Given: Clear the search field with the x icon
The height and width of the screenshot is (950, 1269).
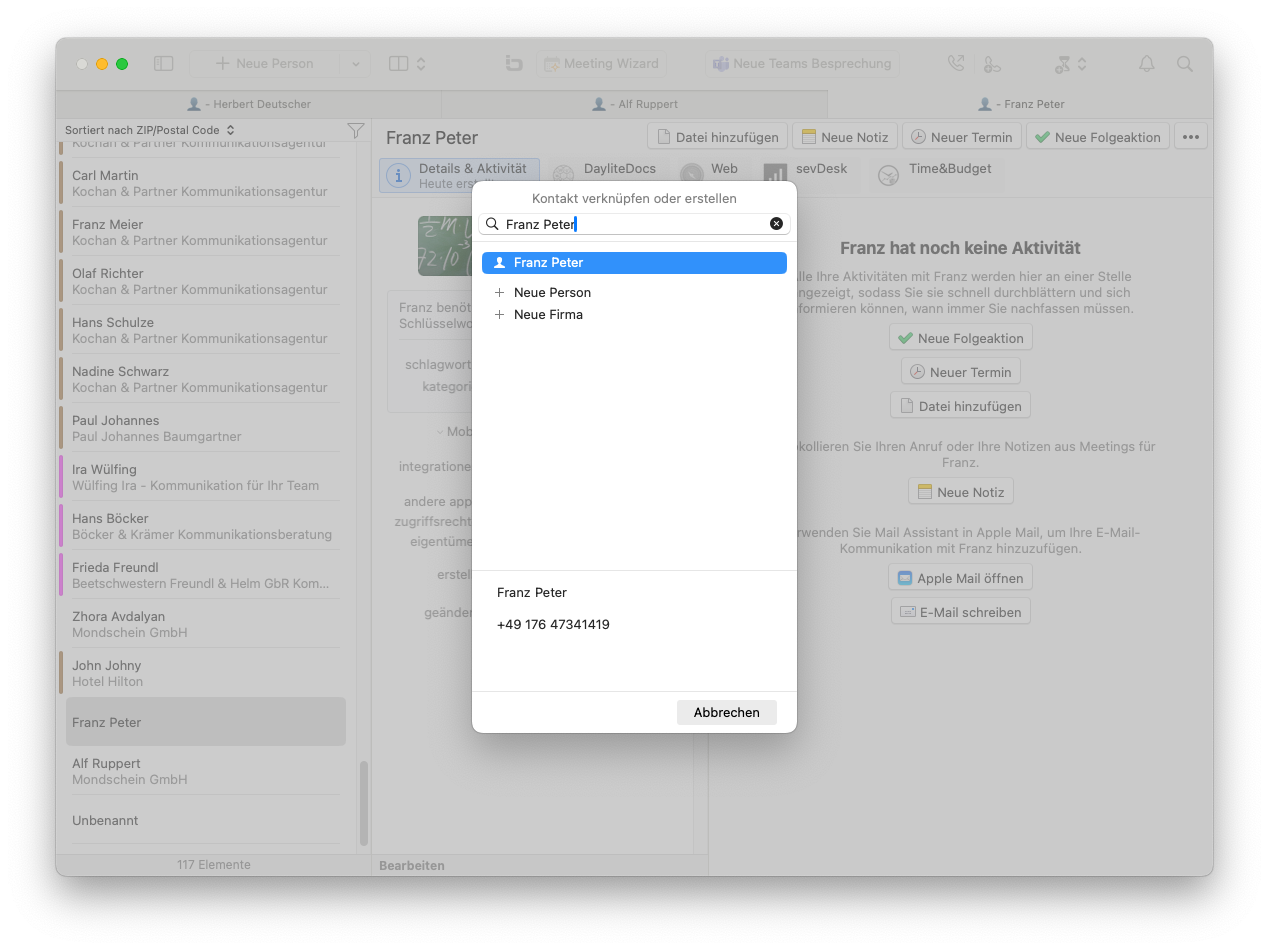Looking at the screenshot, I should click(x=776, y=224).
